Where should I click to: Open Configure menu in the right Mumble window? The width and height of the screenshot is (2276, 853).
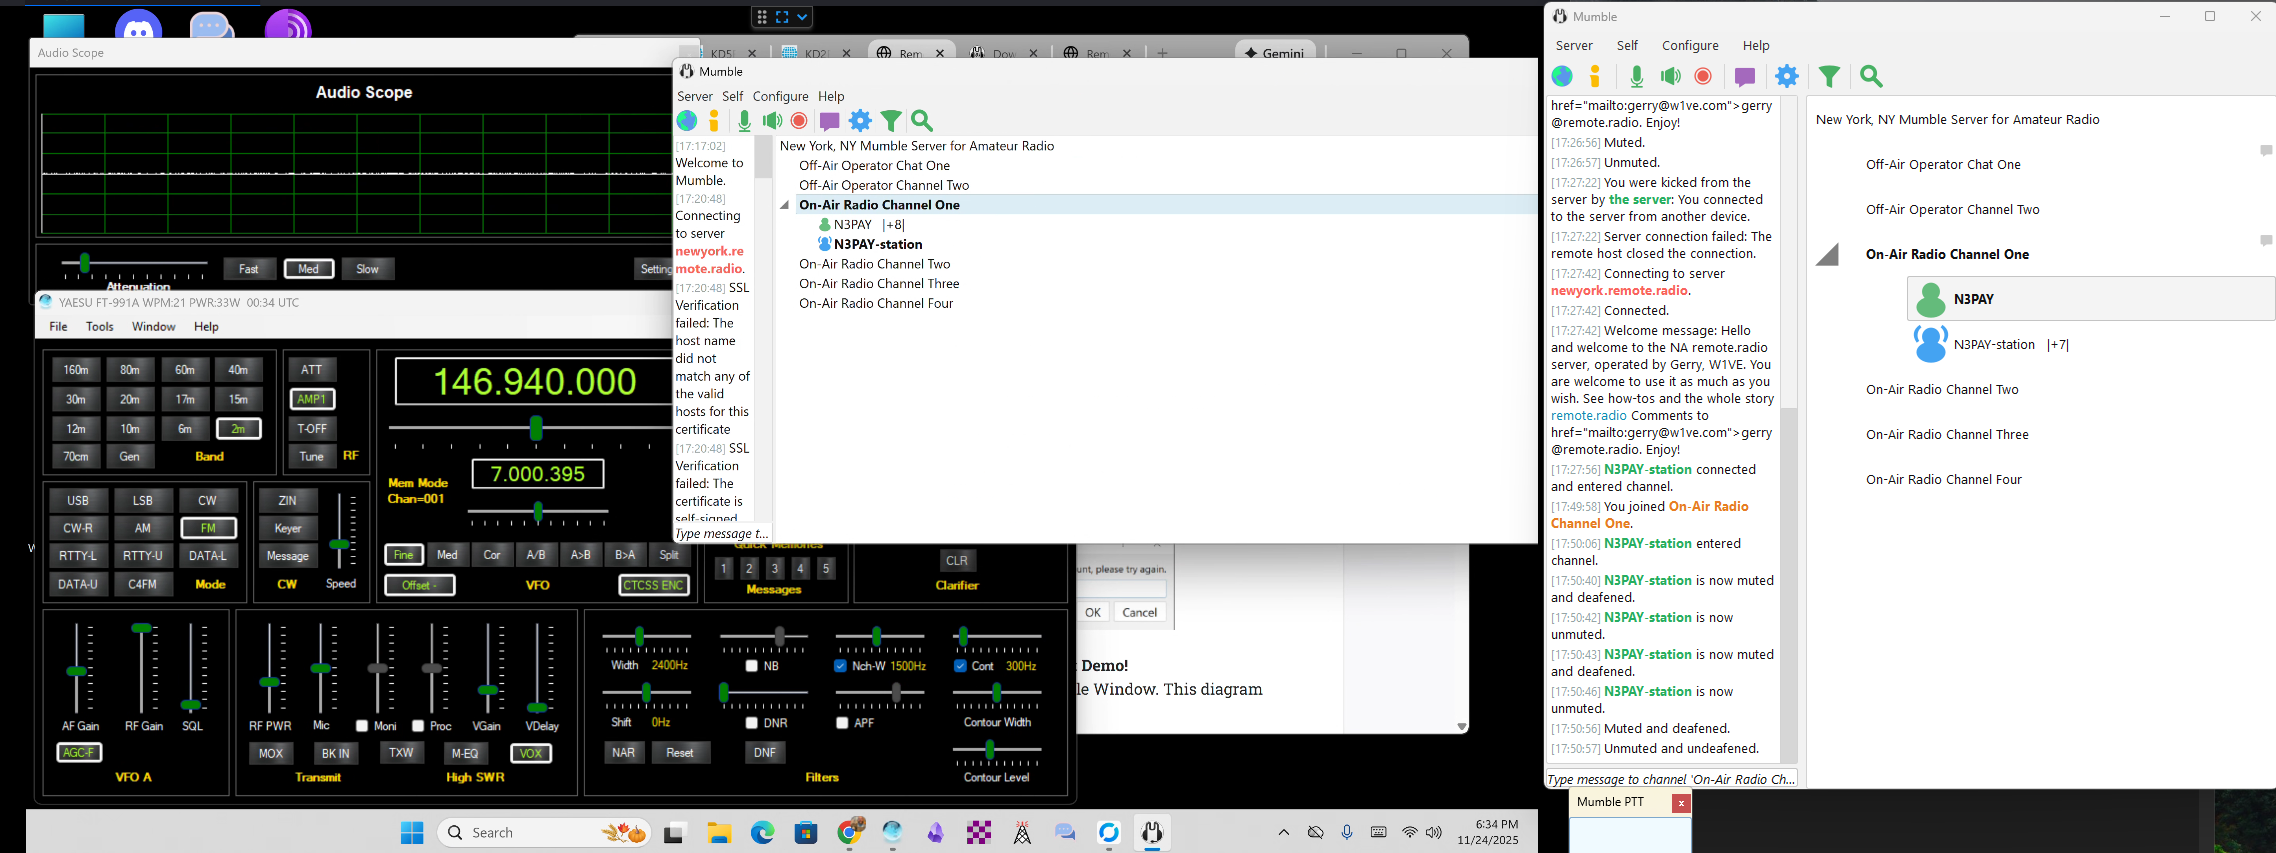pos(1689,46)
